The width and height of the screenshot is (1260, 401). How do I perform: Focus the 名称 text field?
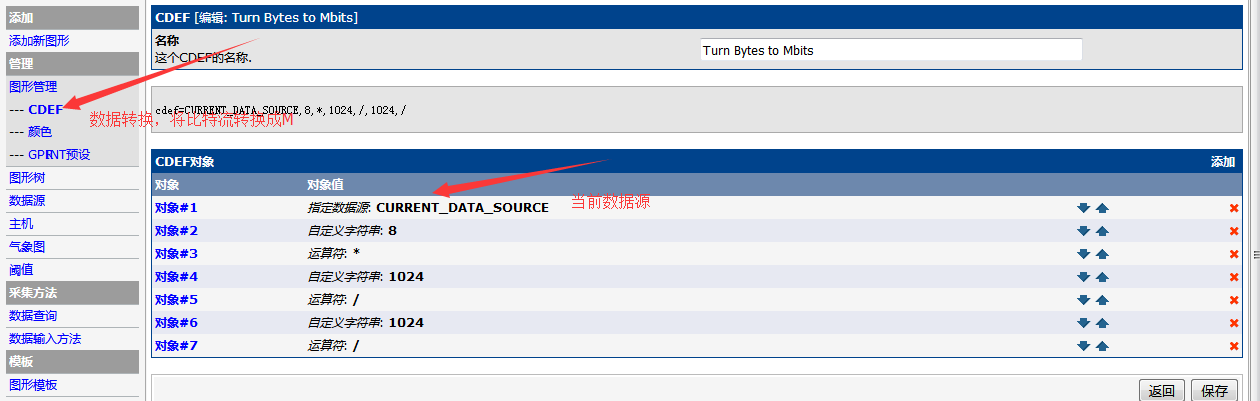pyautogui.click(x=891, y=50)
